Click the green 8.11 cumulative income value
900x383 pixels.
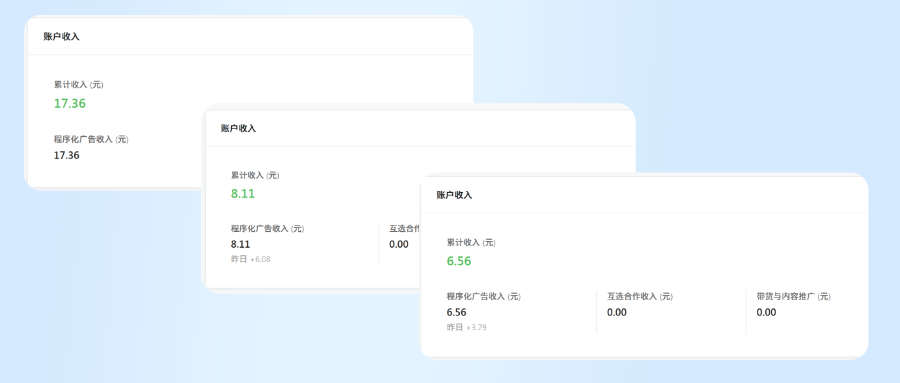[x=243, y=194]
